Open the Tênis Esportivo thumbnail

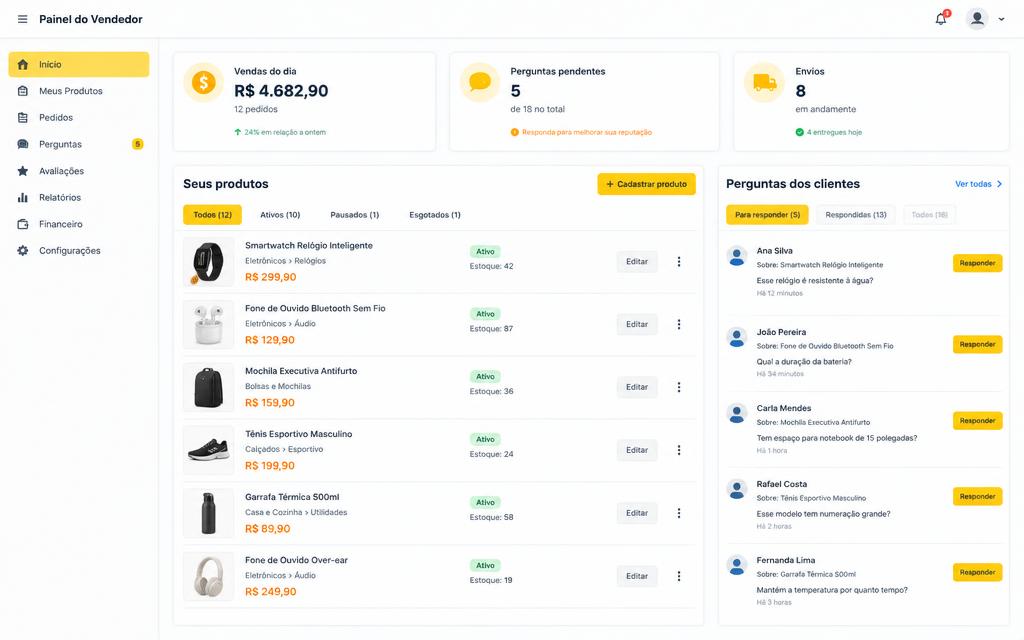pyautogui.click(x=208, y=450)
